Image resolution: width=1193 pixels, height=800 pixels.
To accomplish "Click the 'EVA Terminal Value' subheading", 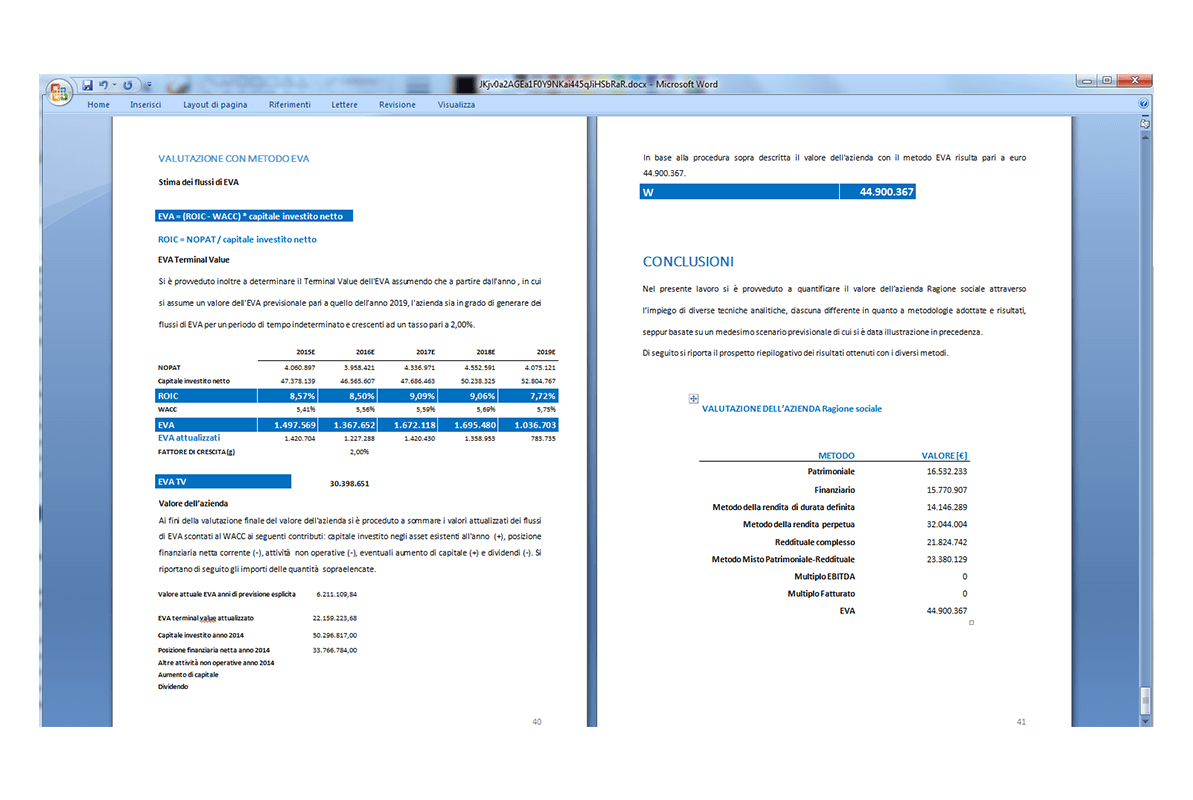I will point(193,260).
